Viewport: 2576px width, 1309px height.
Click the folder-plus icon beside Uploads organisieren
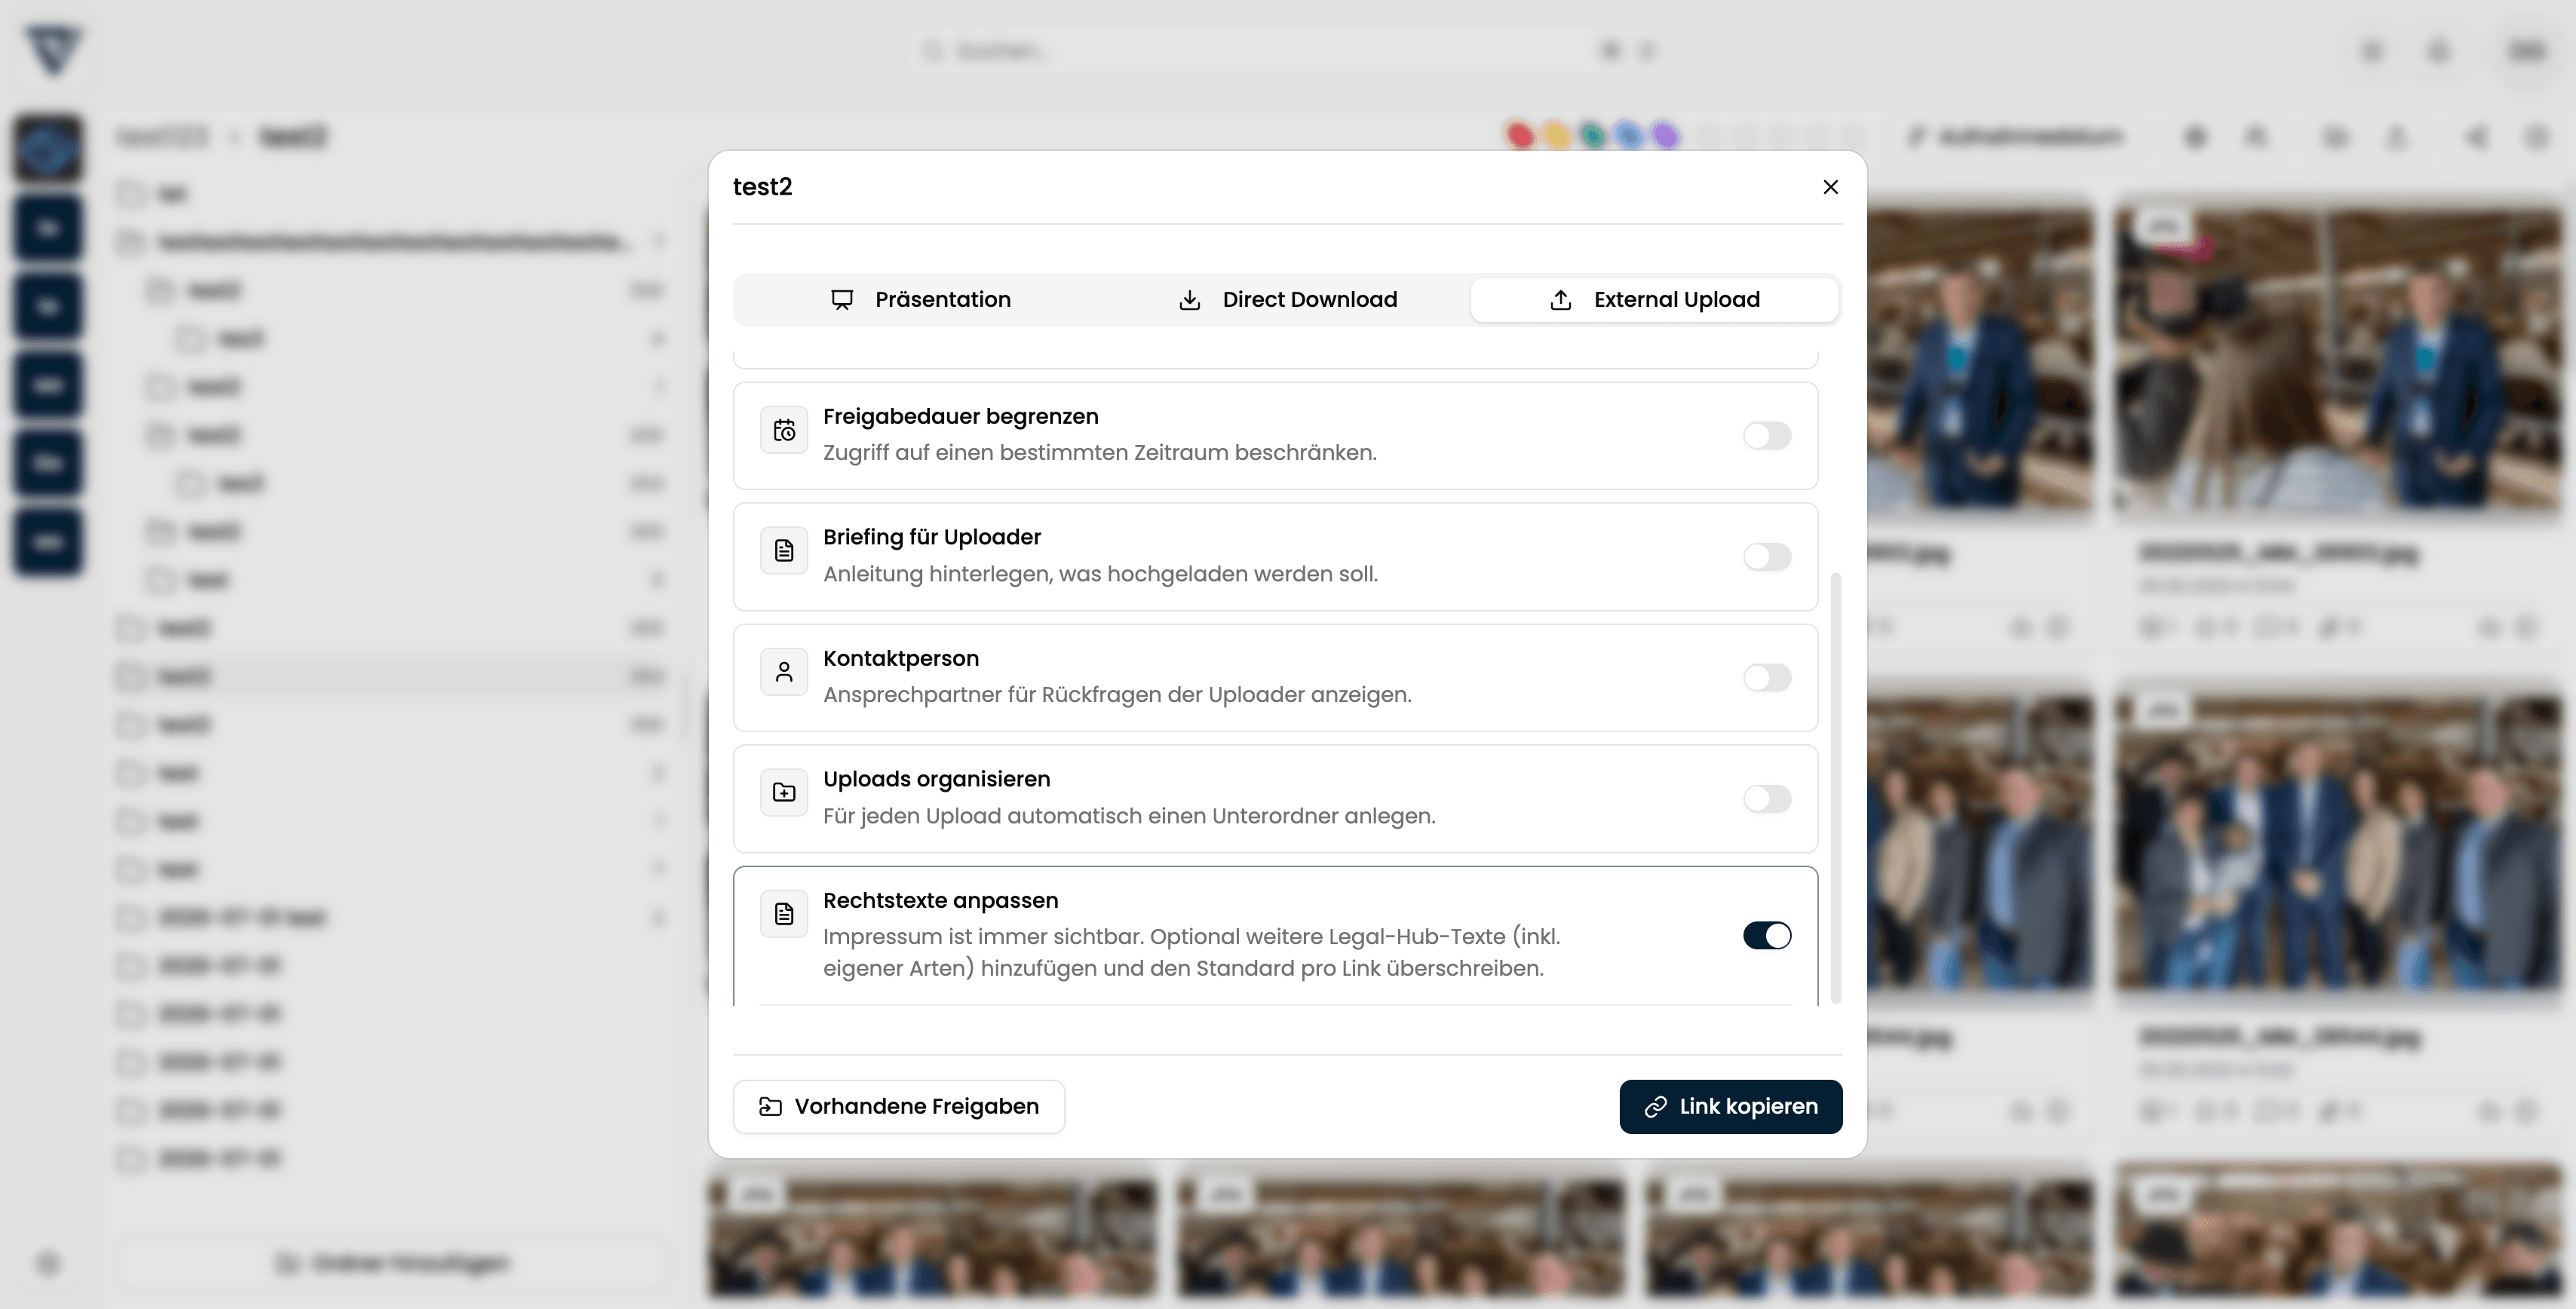tap(784, 793)
